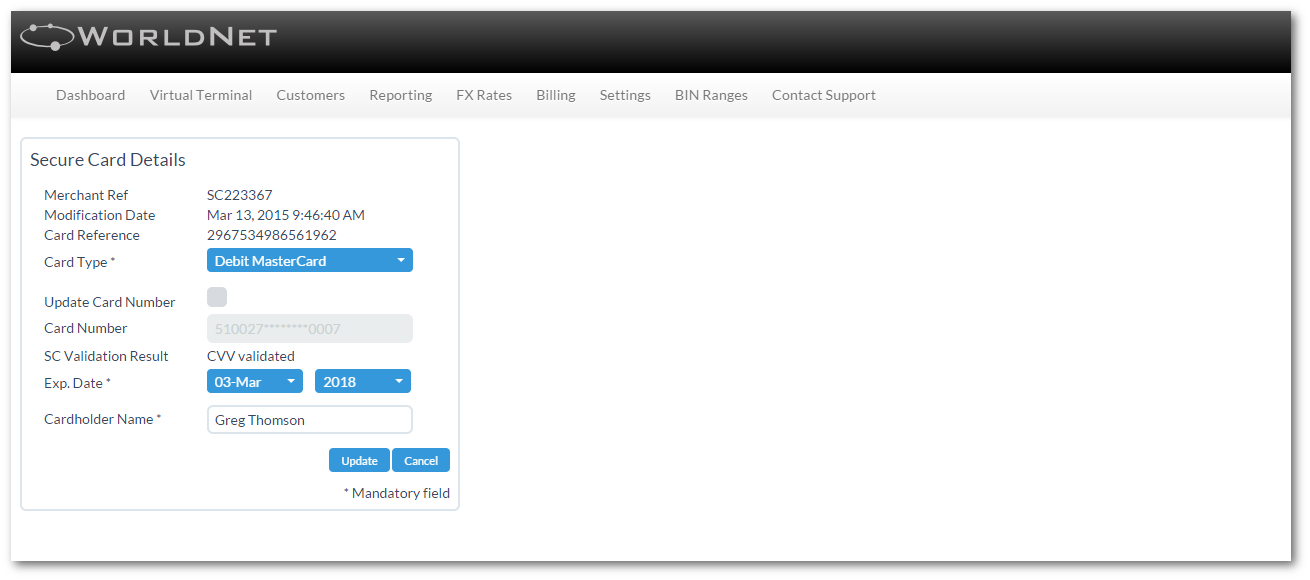Click the Card Reference number value
Screen dimensions: 1310x580
tap(271, 236)
